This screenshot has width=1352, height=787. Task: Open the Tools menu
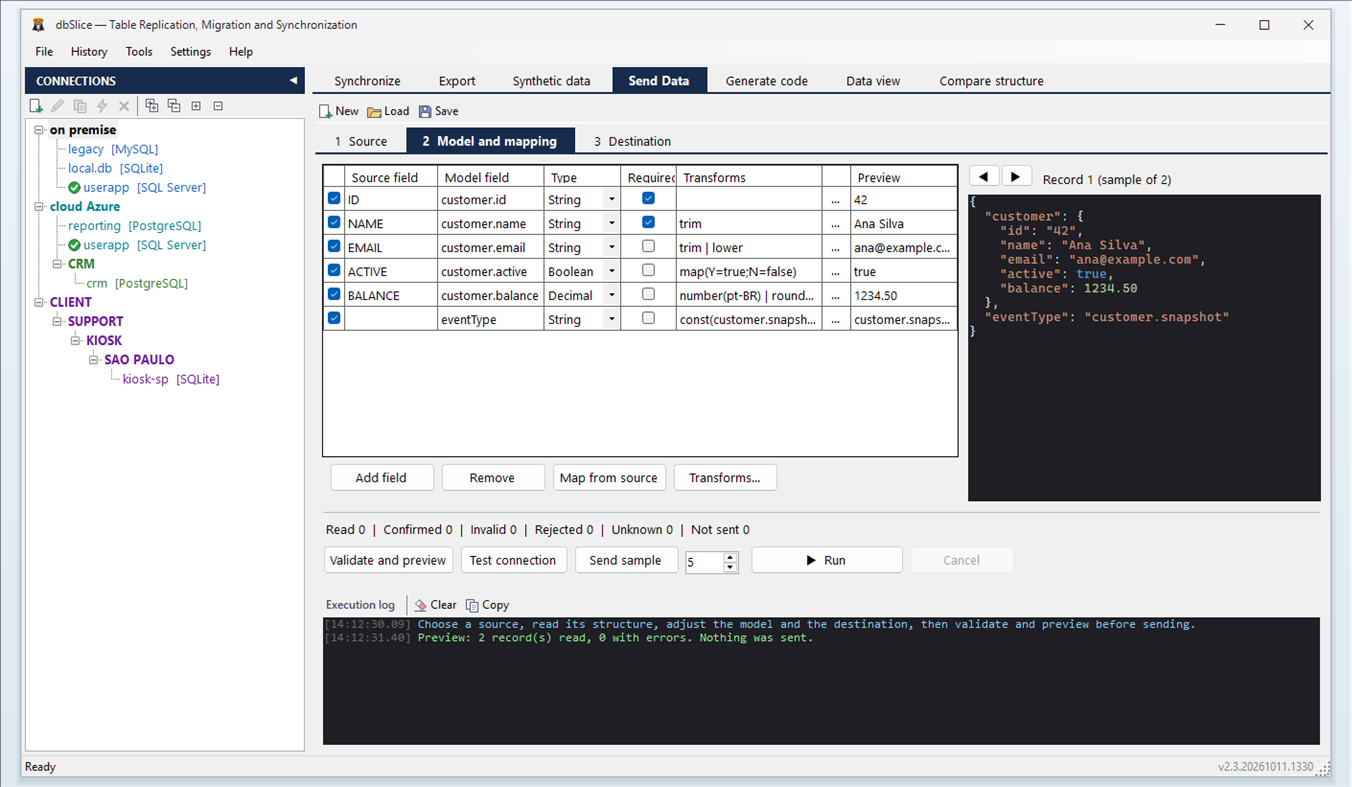click(x=139, y=52)
